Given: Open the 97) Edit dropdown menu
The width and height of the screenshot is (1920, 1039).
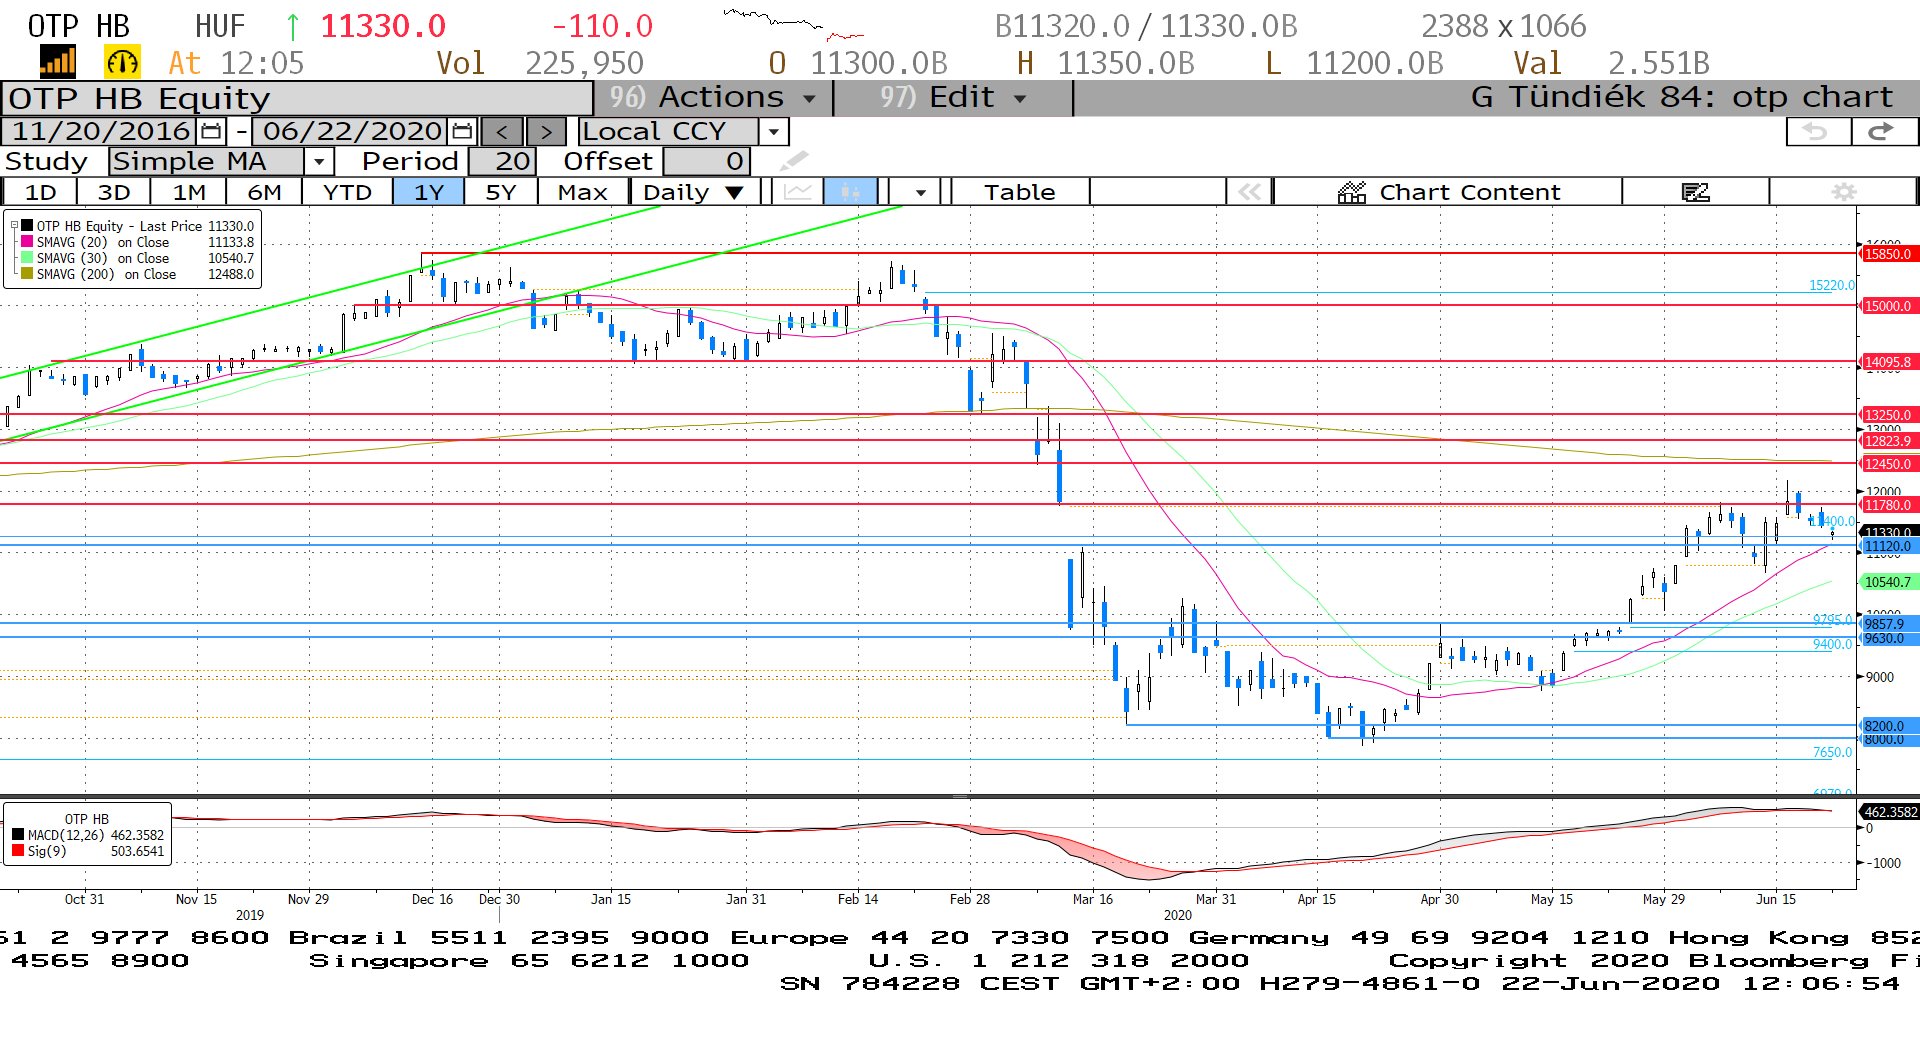Looking at the screenshot, I should [954, 97].
